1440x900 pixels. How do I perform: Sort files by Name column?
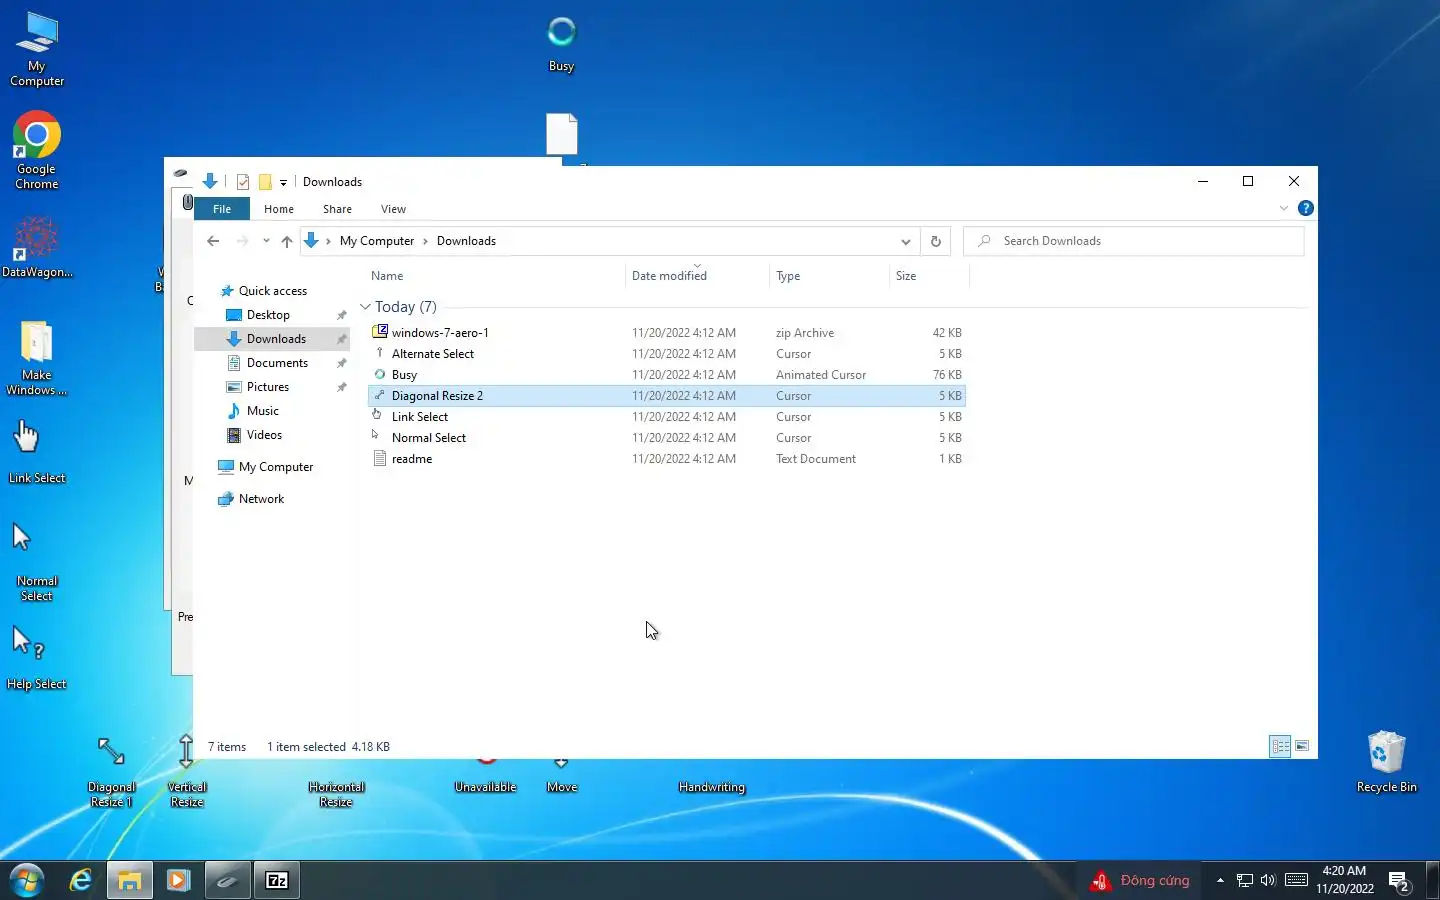click(496, 276)
